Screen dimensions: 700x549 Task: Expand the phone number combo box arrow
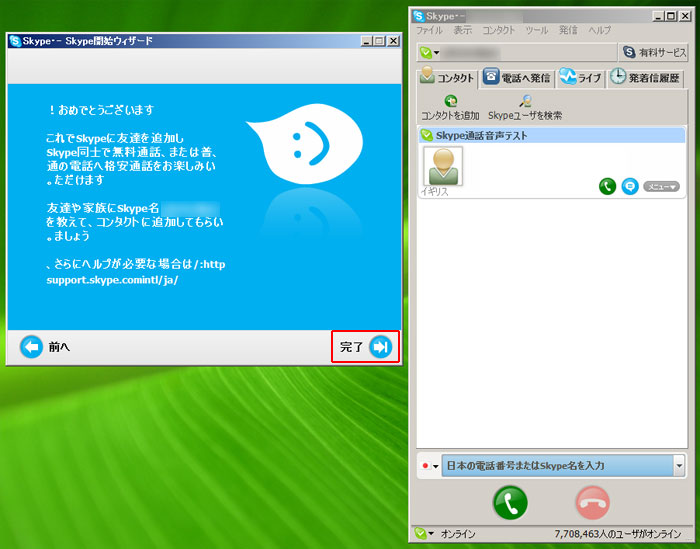679,466
